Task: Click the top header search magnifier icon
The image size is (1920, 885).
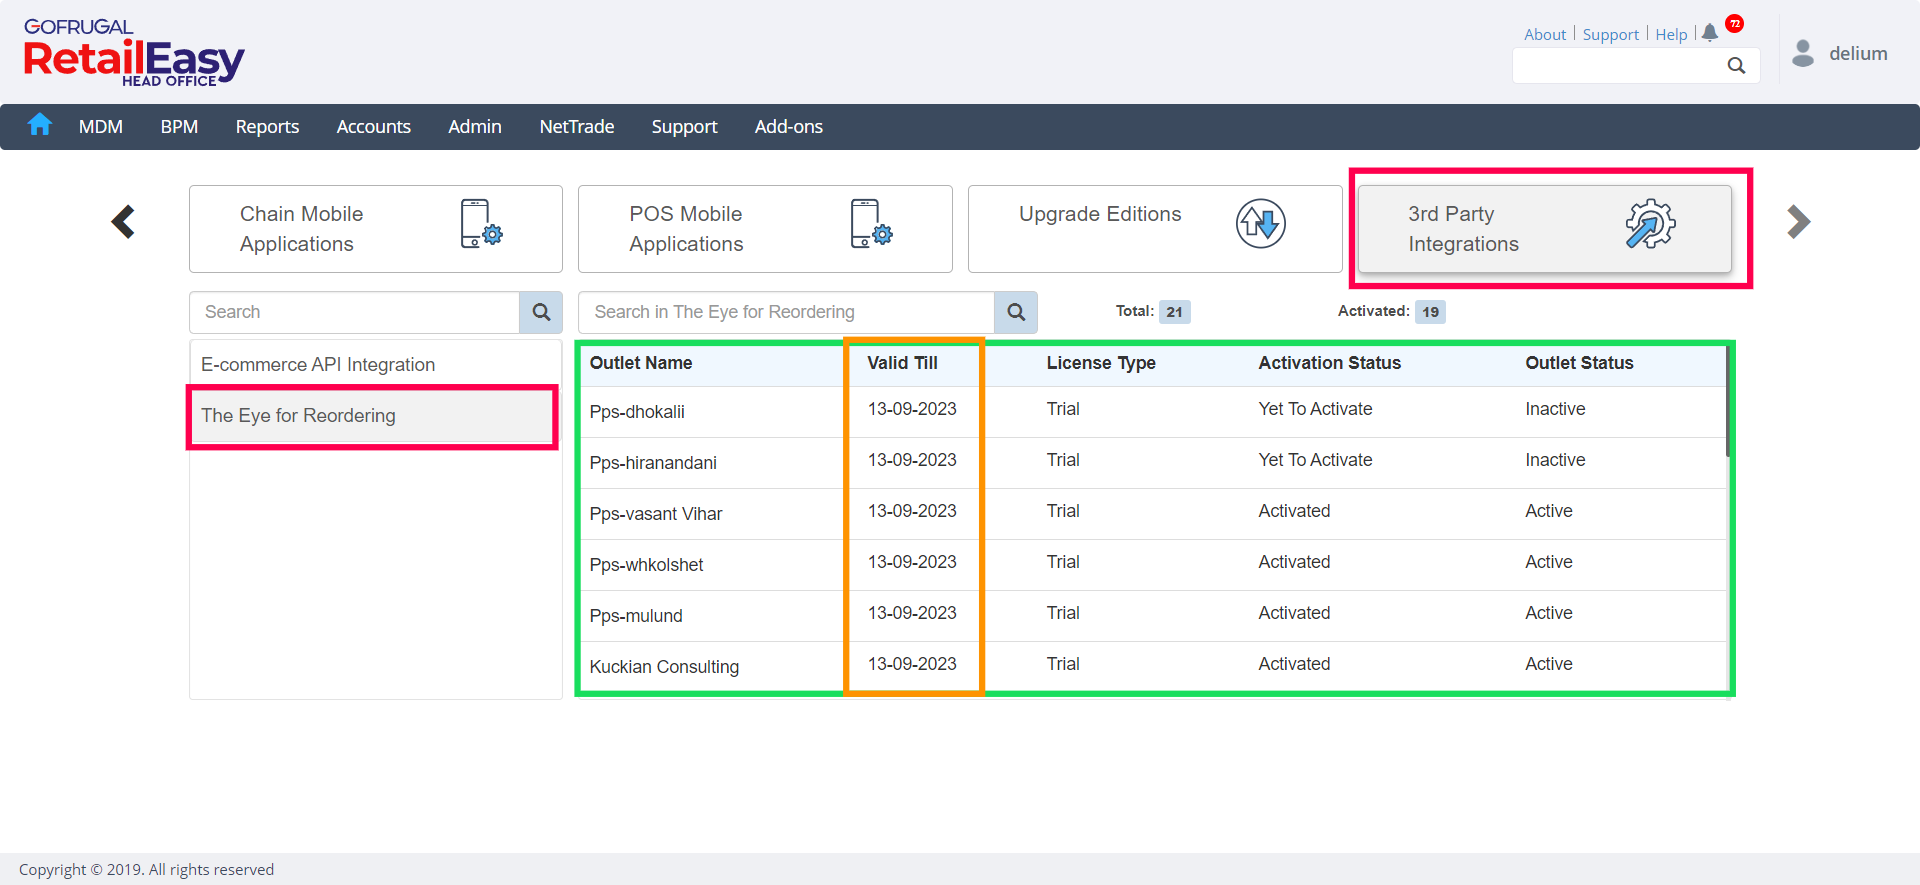Action: 1736,66
